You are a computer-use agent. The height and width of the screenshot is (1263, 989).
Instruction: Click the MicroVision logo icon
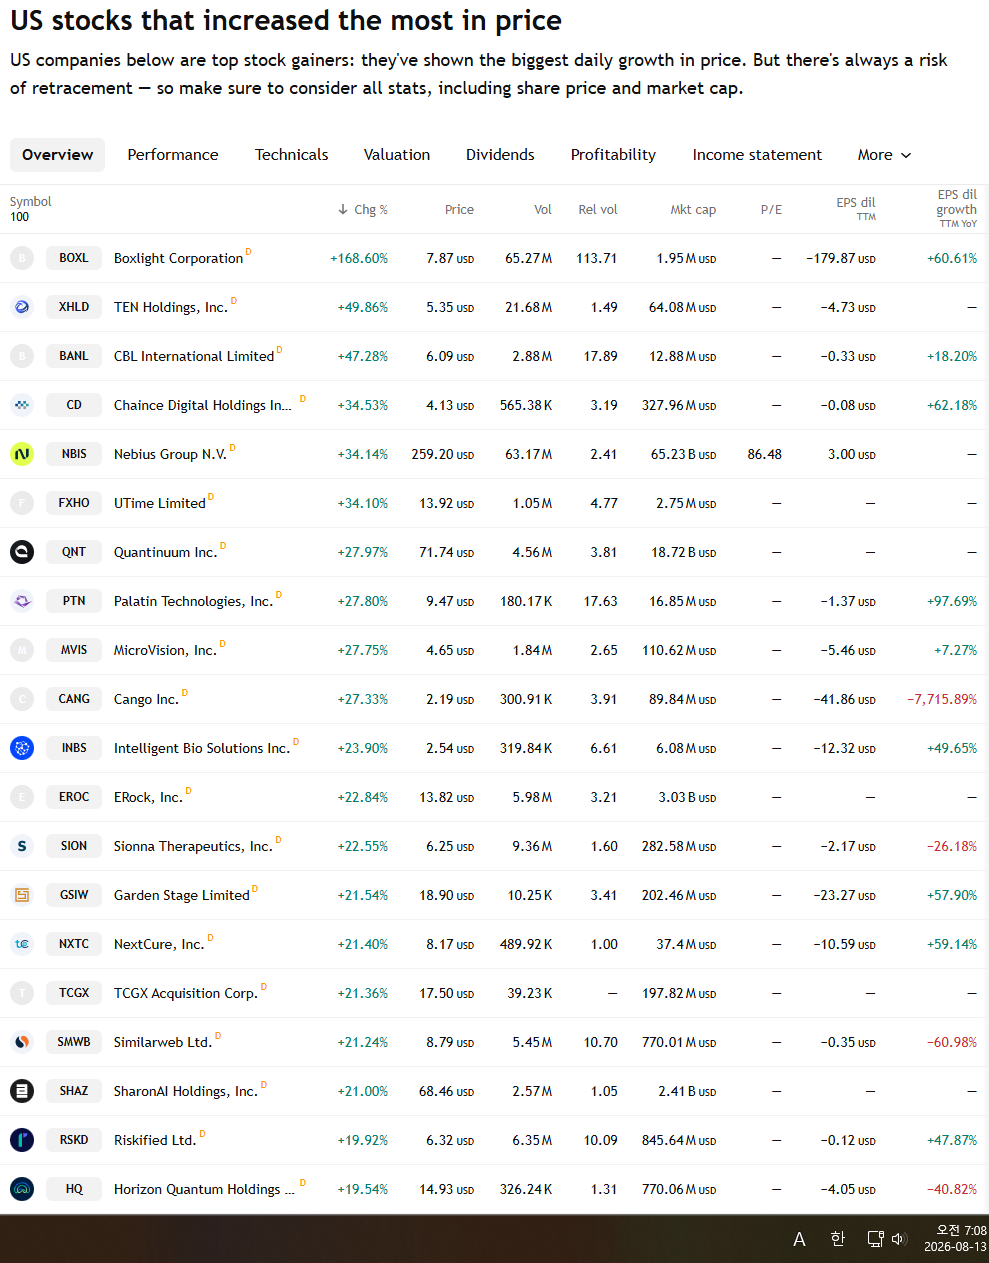22,650
